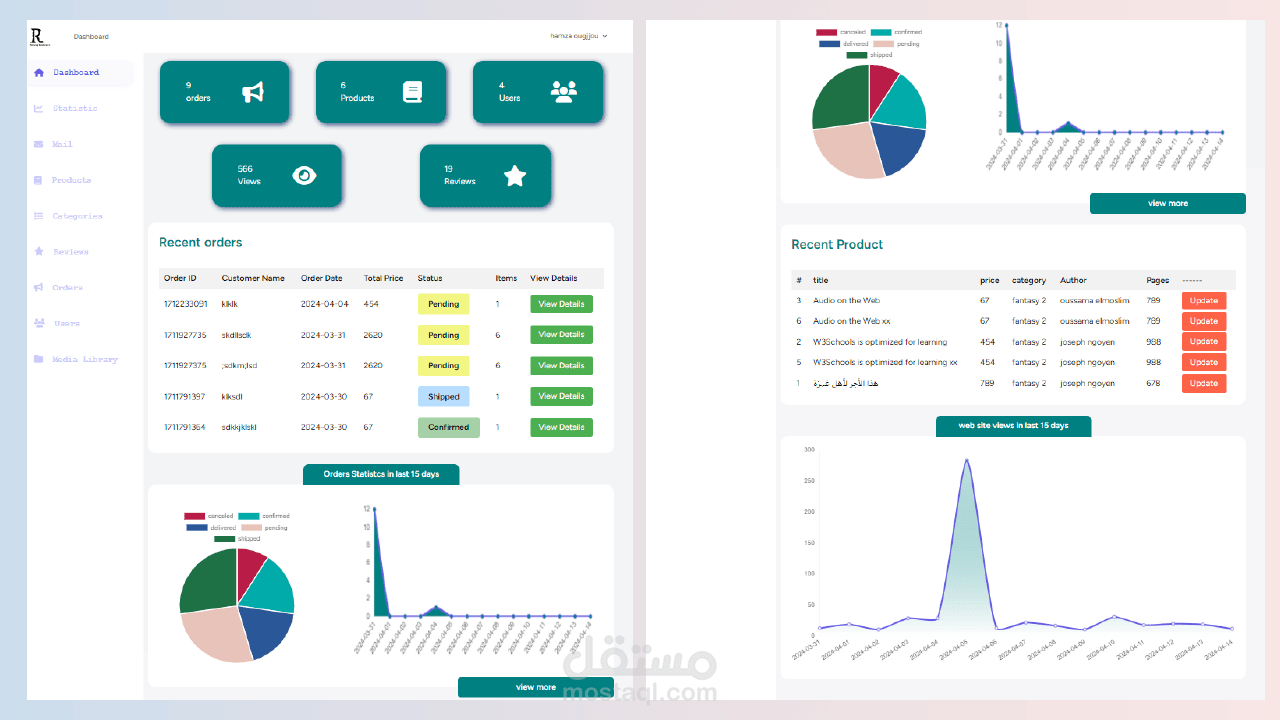Click the Categories list icon
Viewport: 1280px width, 720px height.
point(39,216)
